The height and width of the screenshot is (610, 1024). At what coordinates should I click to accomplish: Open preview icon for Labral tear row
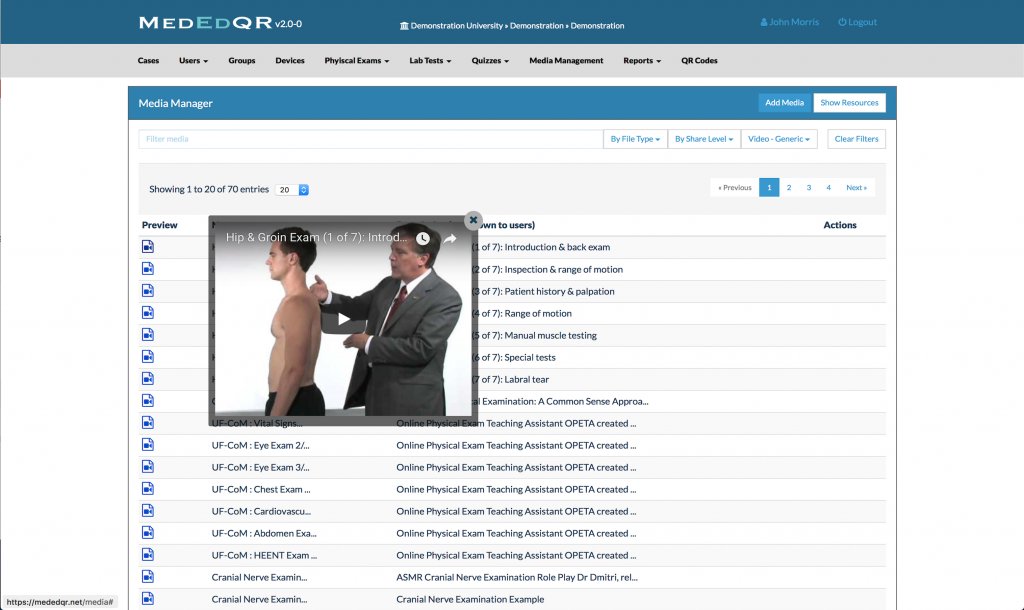point(148,379)
